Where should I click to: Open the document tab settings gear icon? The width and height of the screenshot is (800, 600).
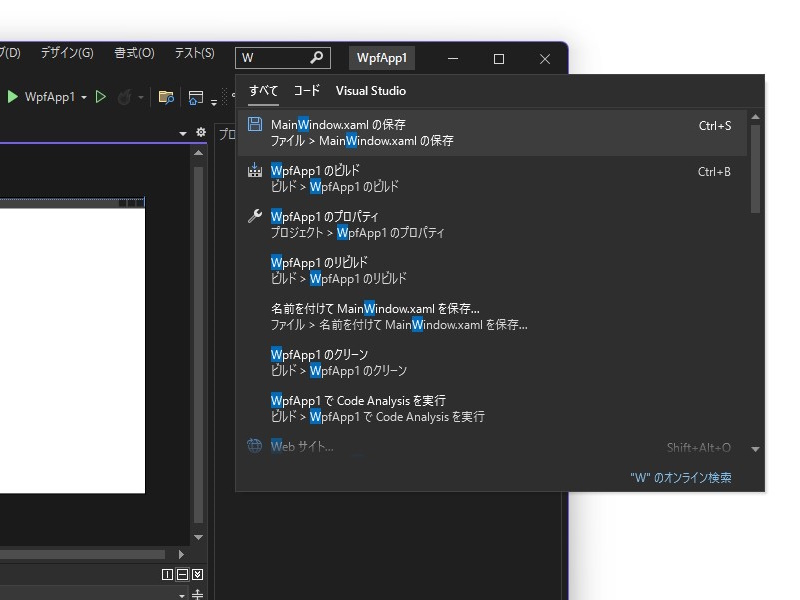(201, 133)
